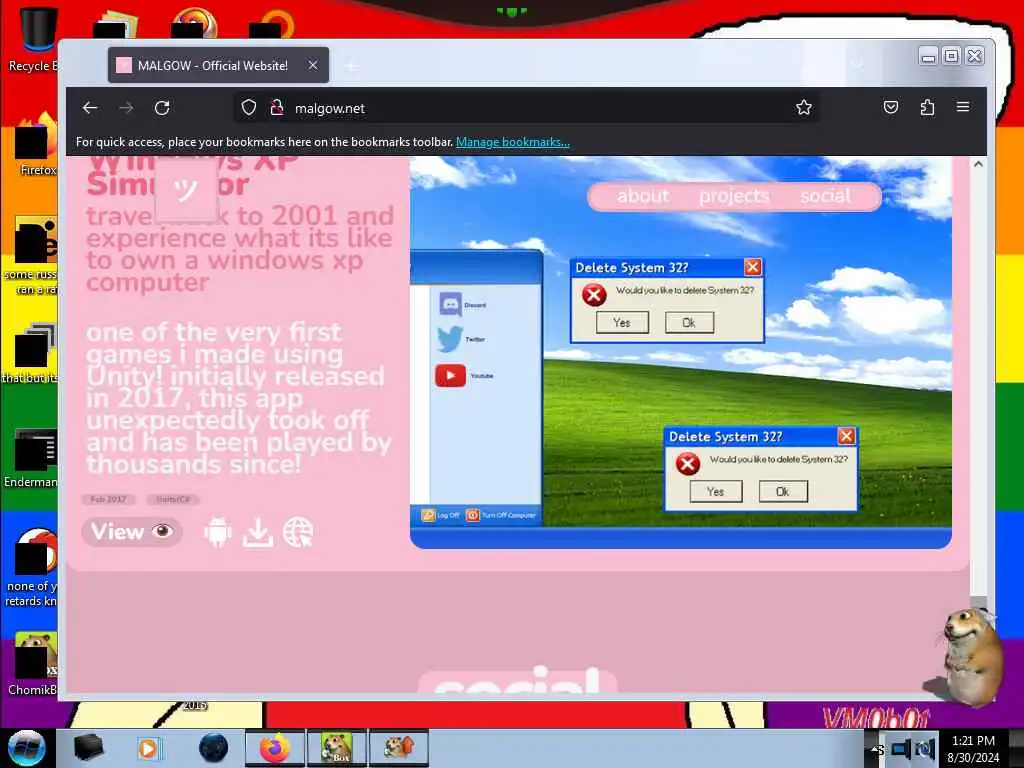This screenshot has height=768, width=1024.
Task: Click Log Off in XP start menu
Action: point(441,515)
